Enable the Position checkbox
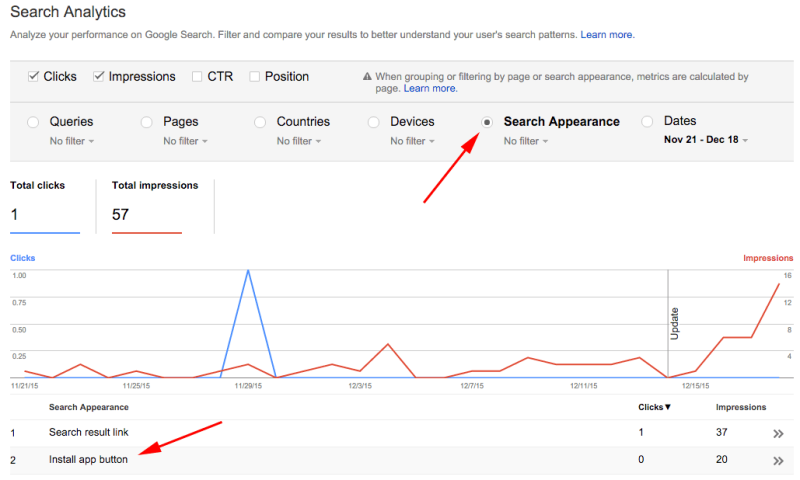This screenshot has width=800, height=480. tap(255, 76)
